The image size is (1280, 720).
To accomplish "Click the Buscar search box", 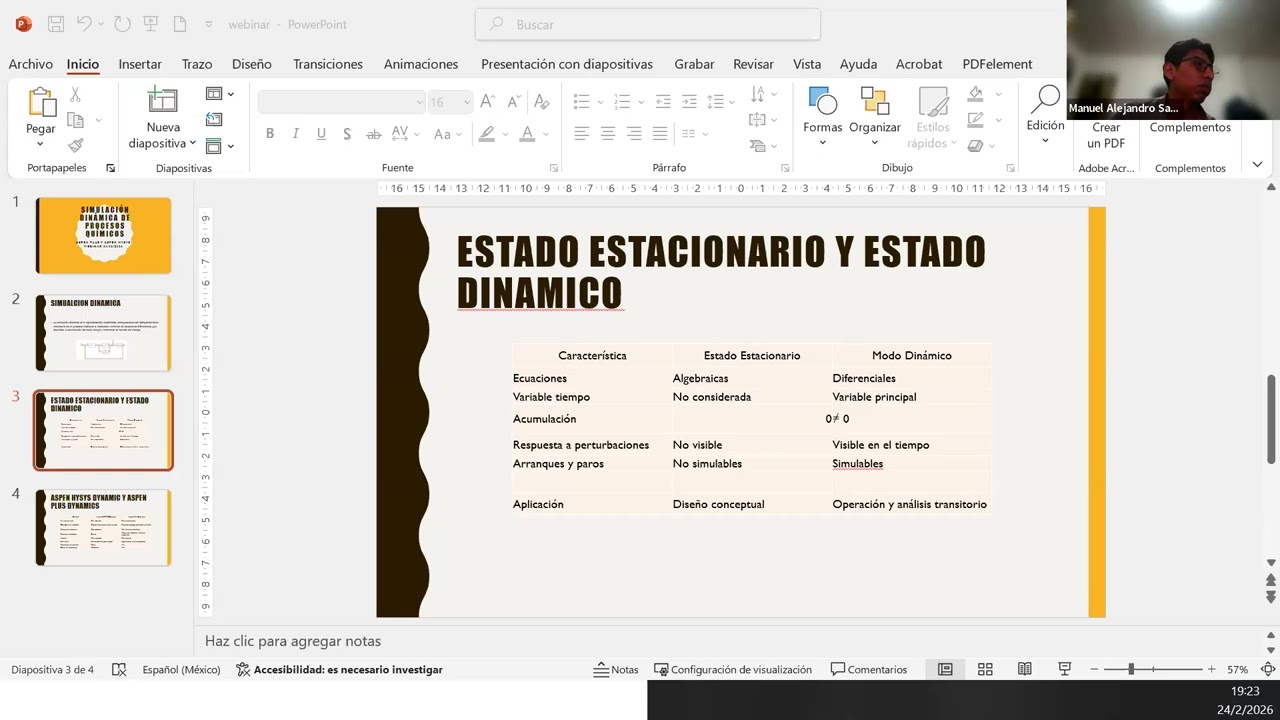I will coord(648,24).
